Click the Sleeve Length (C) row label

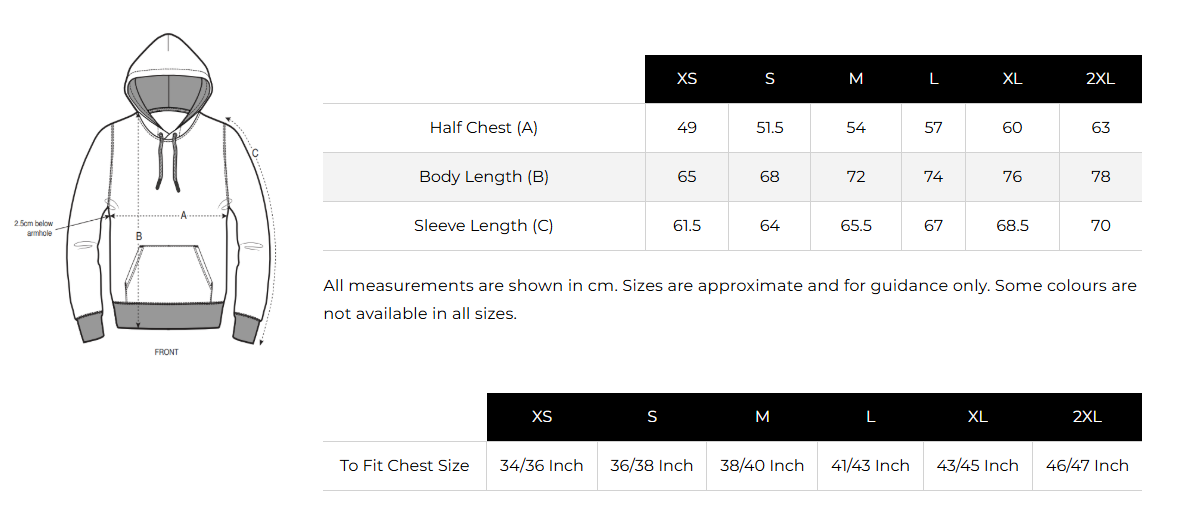pyautogui.click(x=484, y=226)
